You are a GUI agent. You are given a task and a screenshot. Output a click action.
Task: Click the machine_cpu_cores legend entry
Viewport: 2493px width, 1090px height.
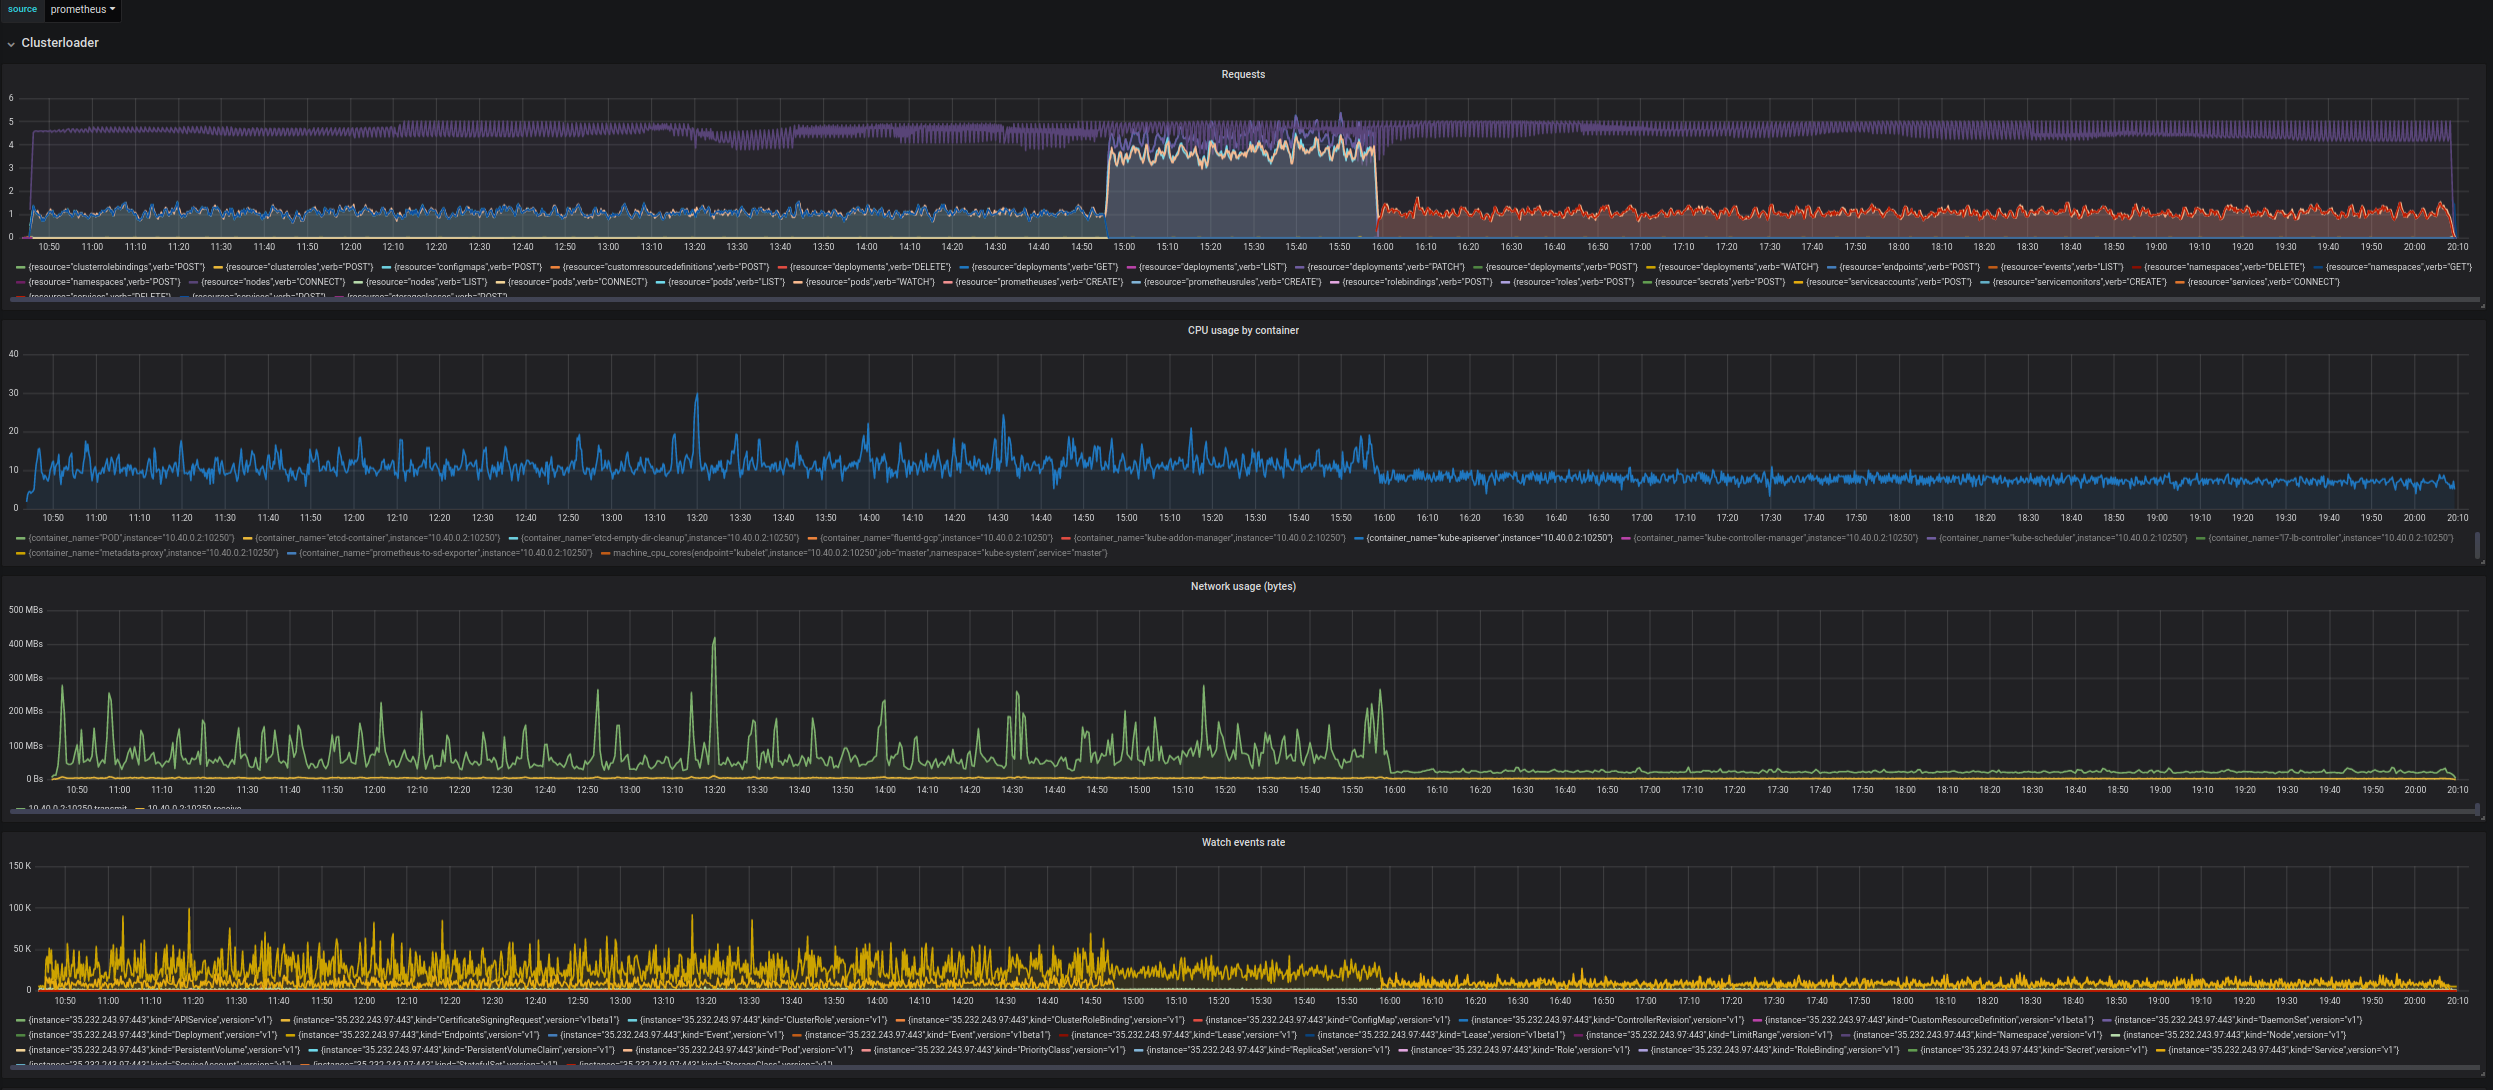click(859, 553)
